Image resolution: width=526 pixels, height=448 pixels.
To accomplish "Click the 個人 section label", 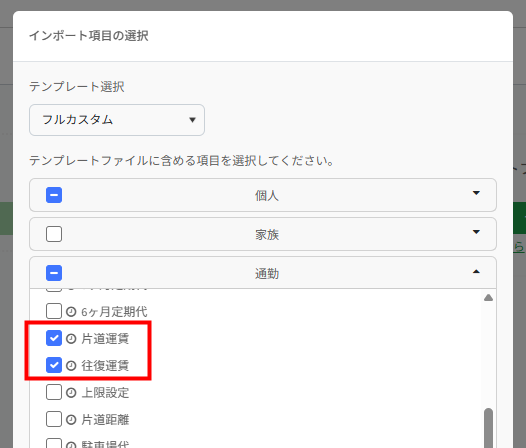I will [267, 195].
